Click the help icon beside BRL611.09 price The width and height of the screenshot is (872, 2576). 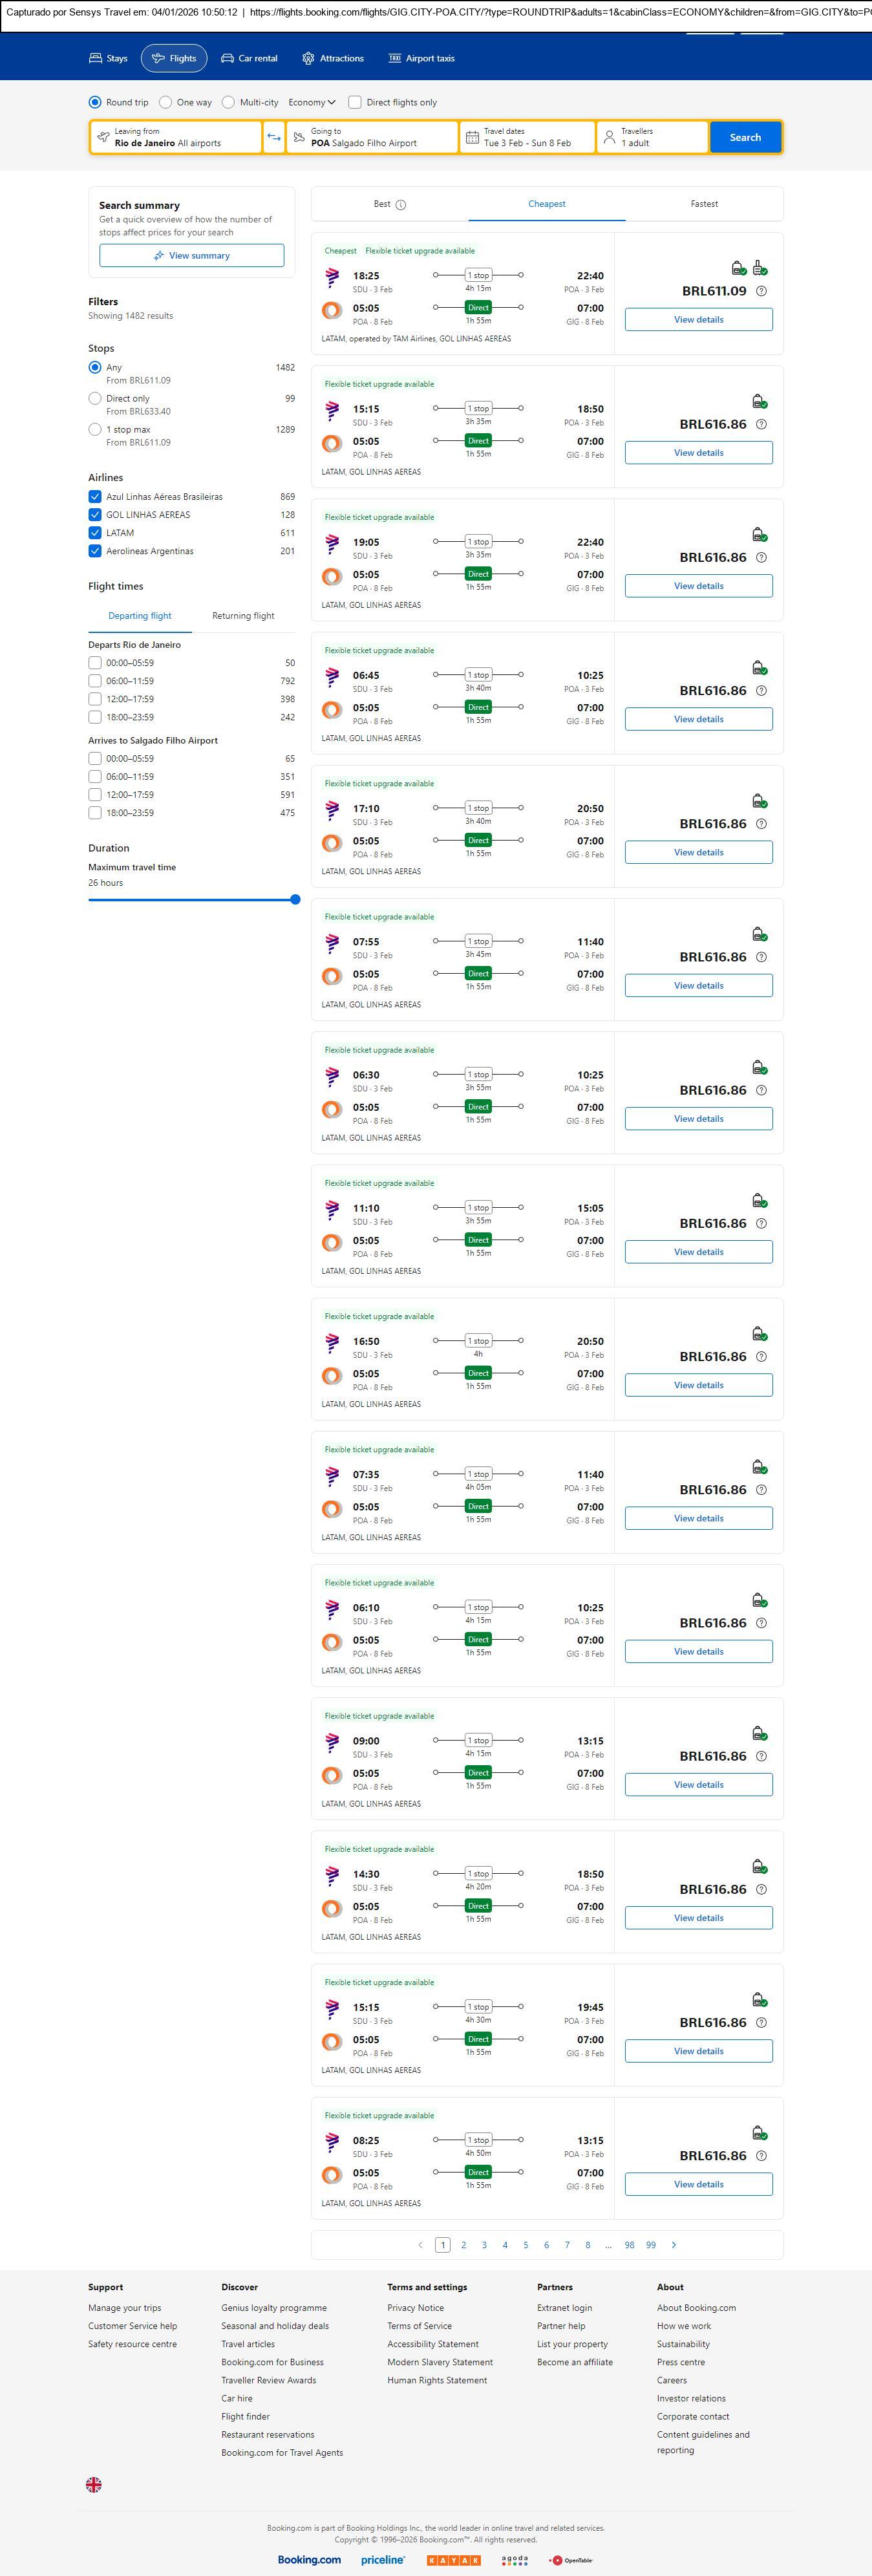(x=761, y=291)
